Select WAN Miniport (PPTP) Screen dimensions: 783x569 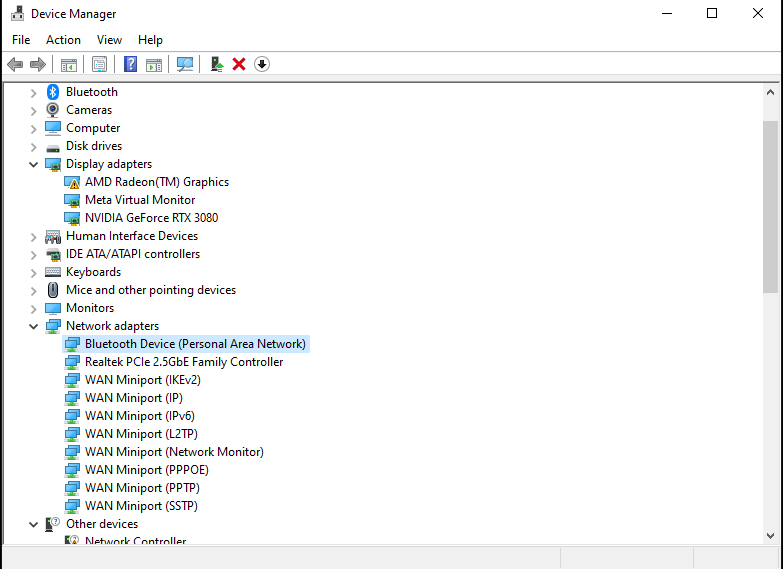142,488
